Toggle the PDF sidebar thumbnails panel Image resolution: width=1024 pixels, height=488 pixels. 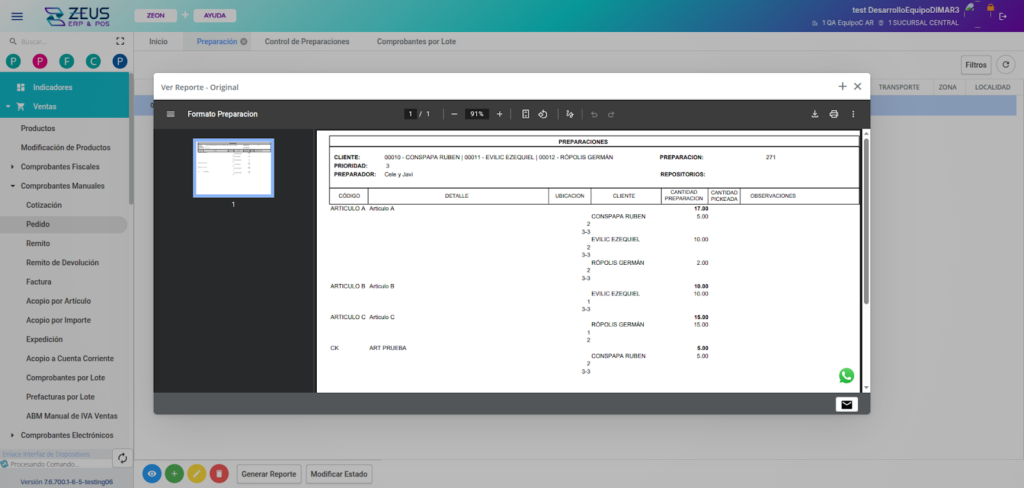pos(171,114)
